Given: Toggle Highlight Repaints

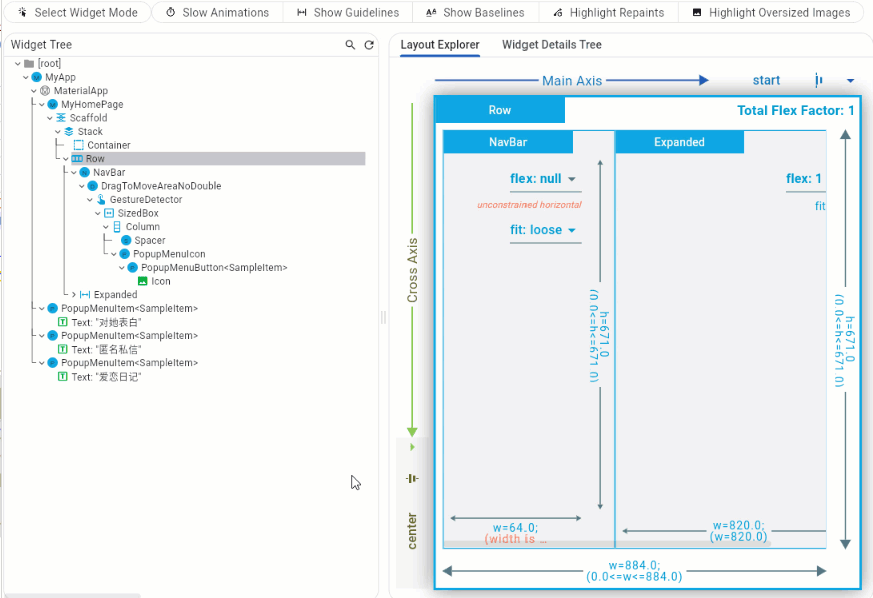Looking at the screenshot, I should tap(609, 12).
